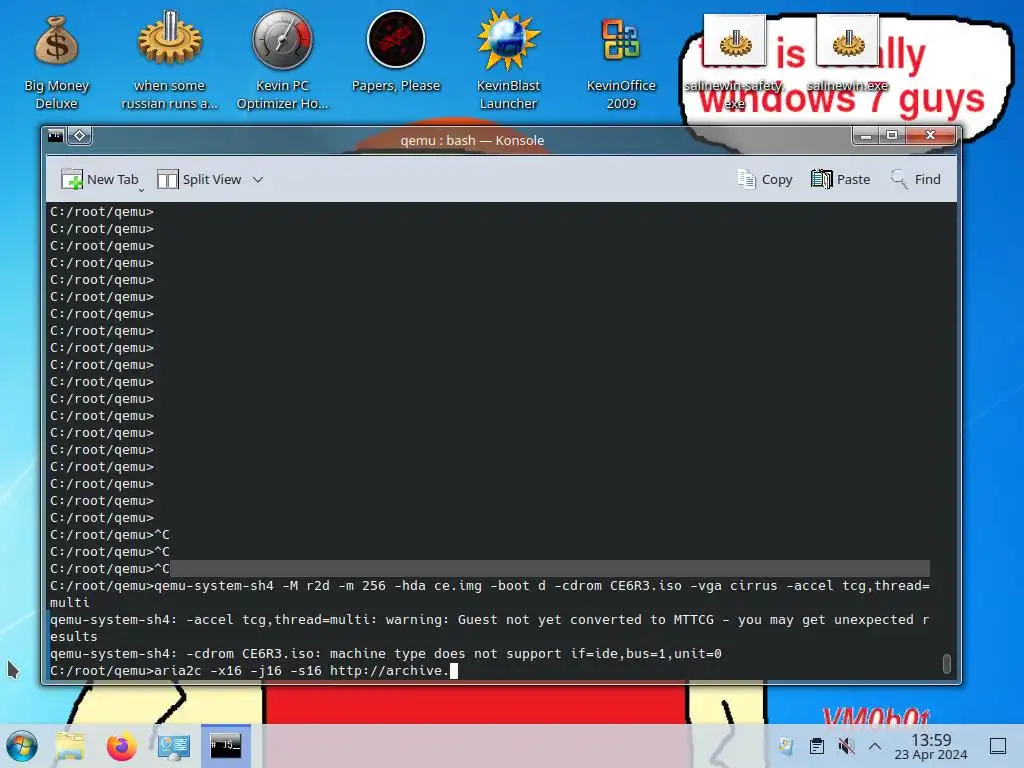Viewport: 1024px width, 768px height.
Task: Click the muted volume tray icon
Action: (846, 746)
